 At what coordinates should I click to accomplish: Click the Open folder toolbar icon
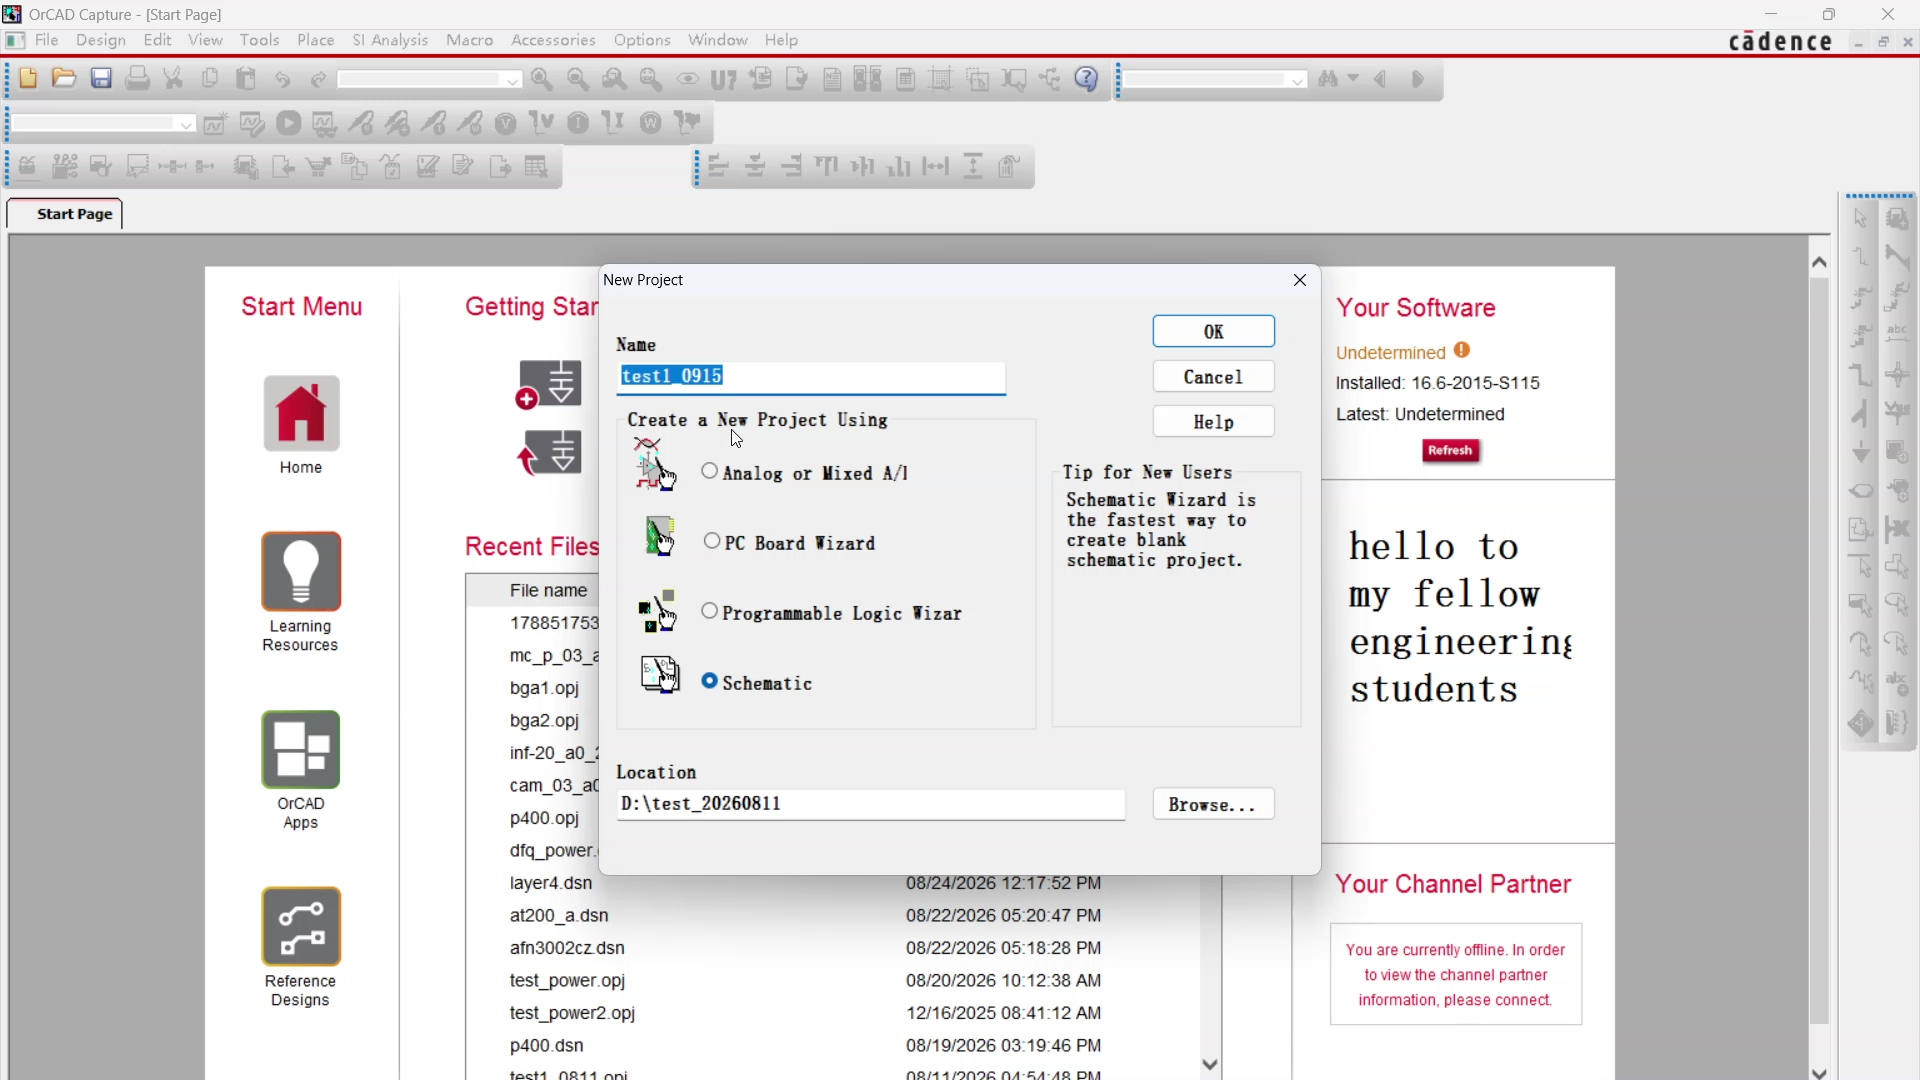point(64,79)
